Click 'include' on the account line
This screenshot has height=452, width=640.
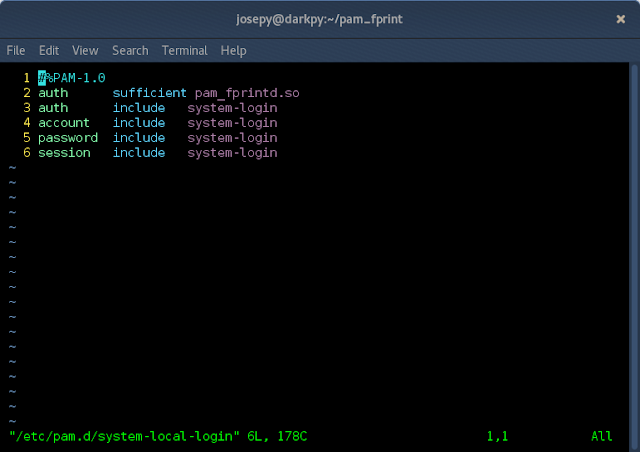pyautogui.click(x=139, y=122)
